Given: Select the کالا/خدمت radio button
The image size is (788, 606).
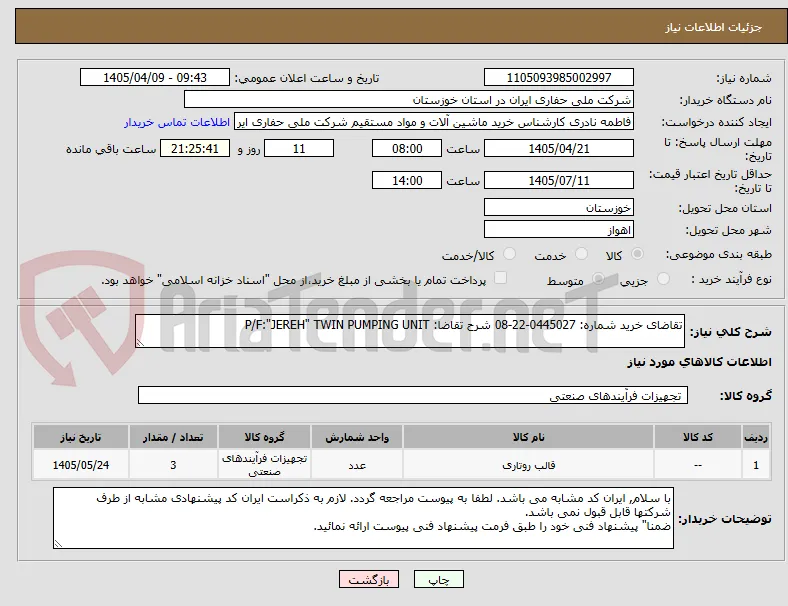Looking at the screenshot, I should (509, 254).
